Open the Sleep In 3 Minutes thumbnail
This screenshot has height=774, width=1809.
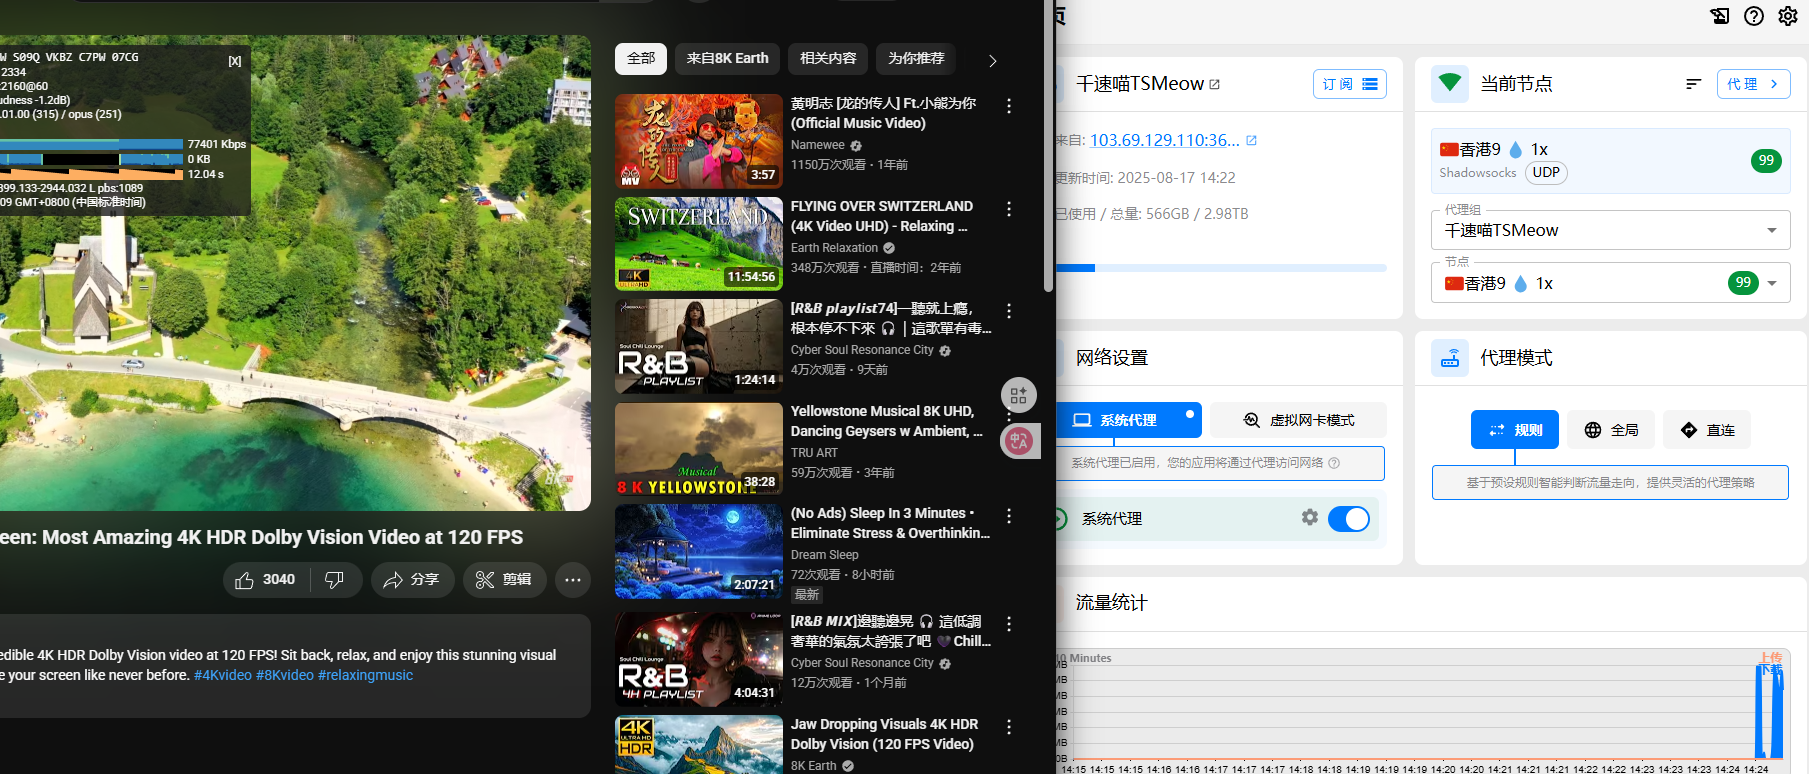(699, 552)
